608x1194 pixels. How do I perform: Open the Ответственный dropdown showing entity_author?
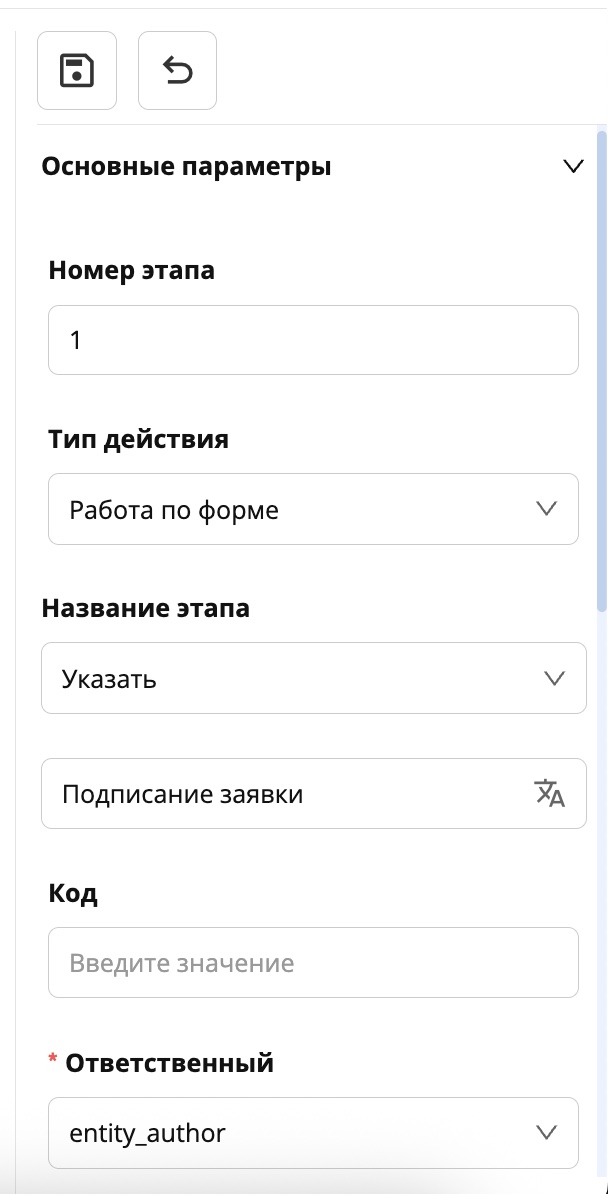[313, 1132]
